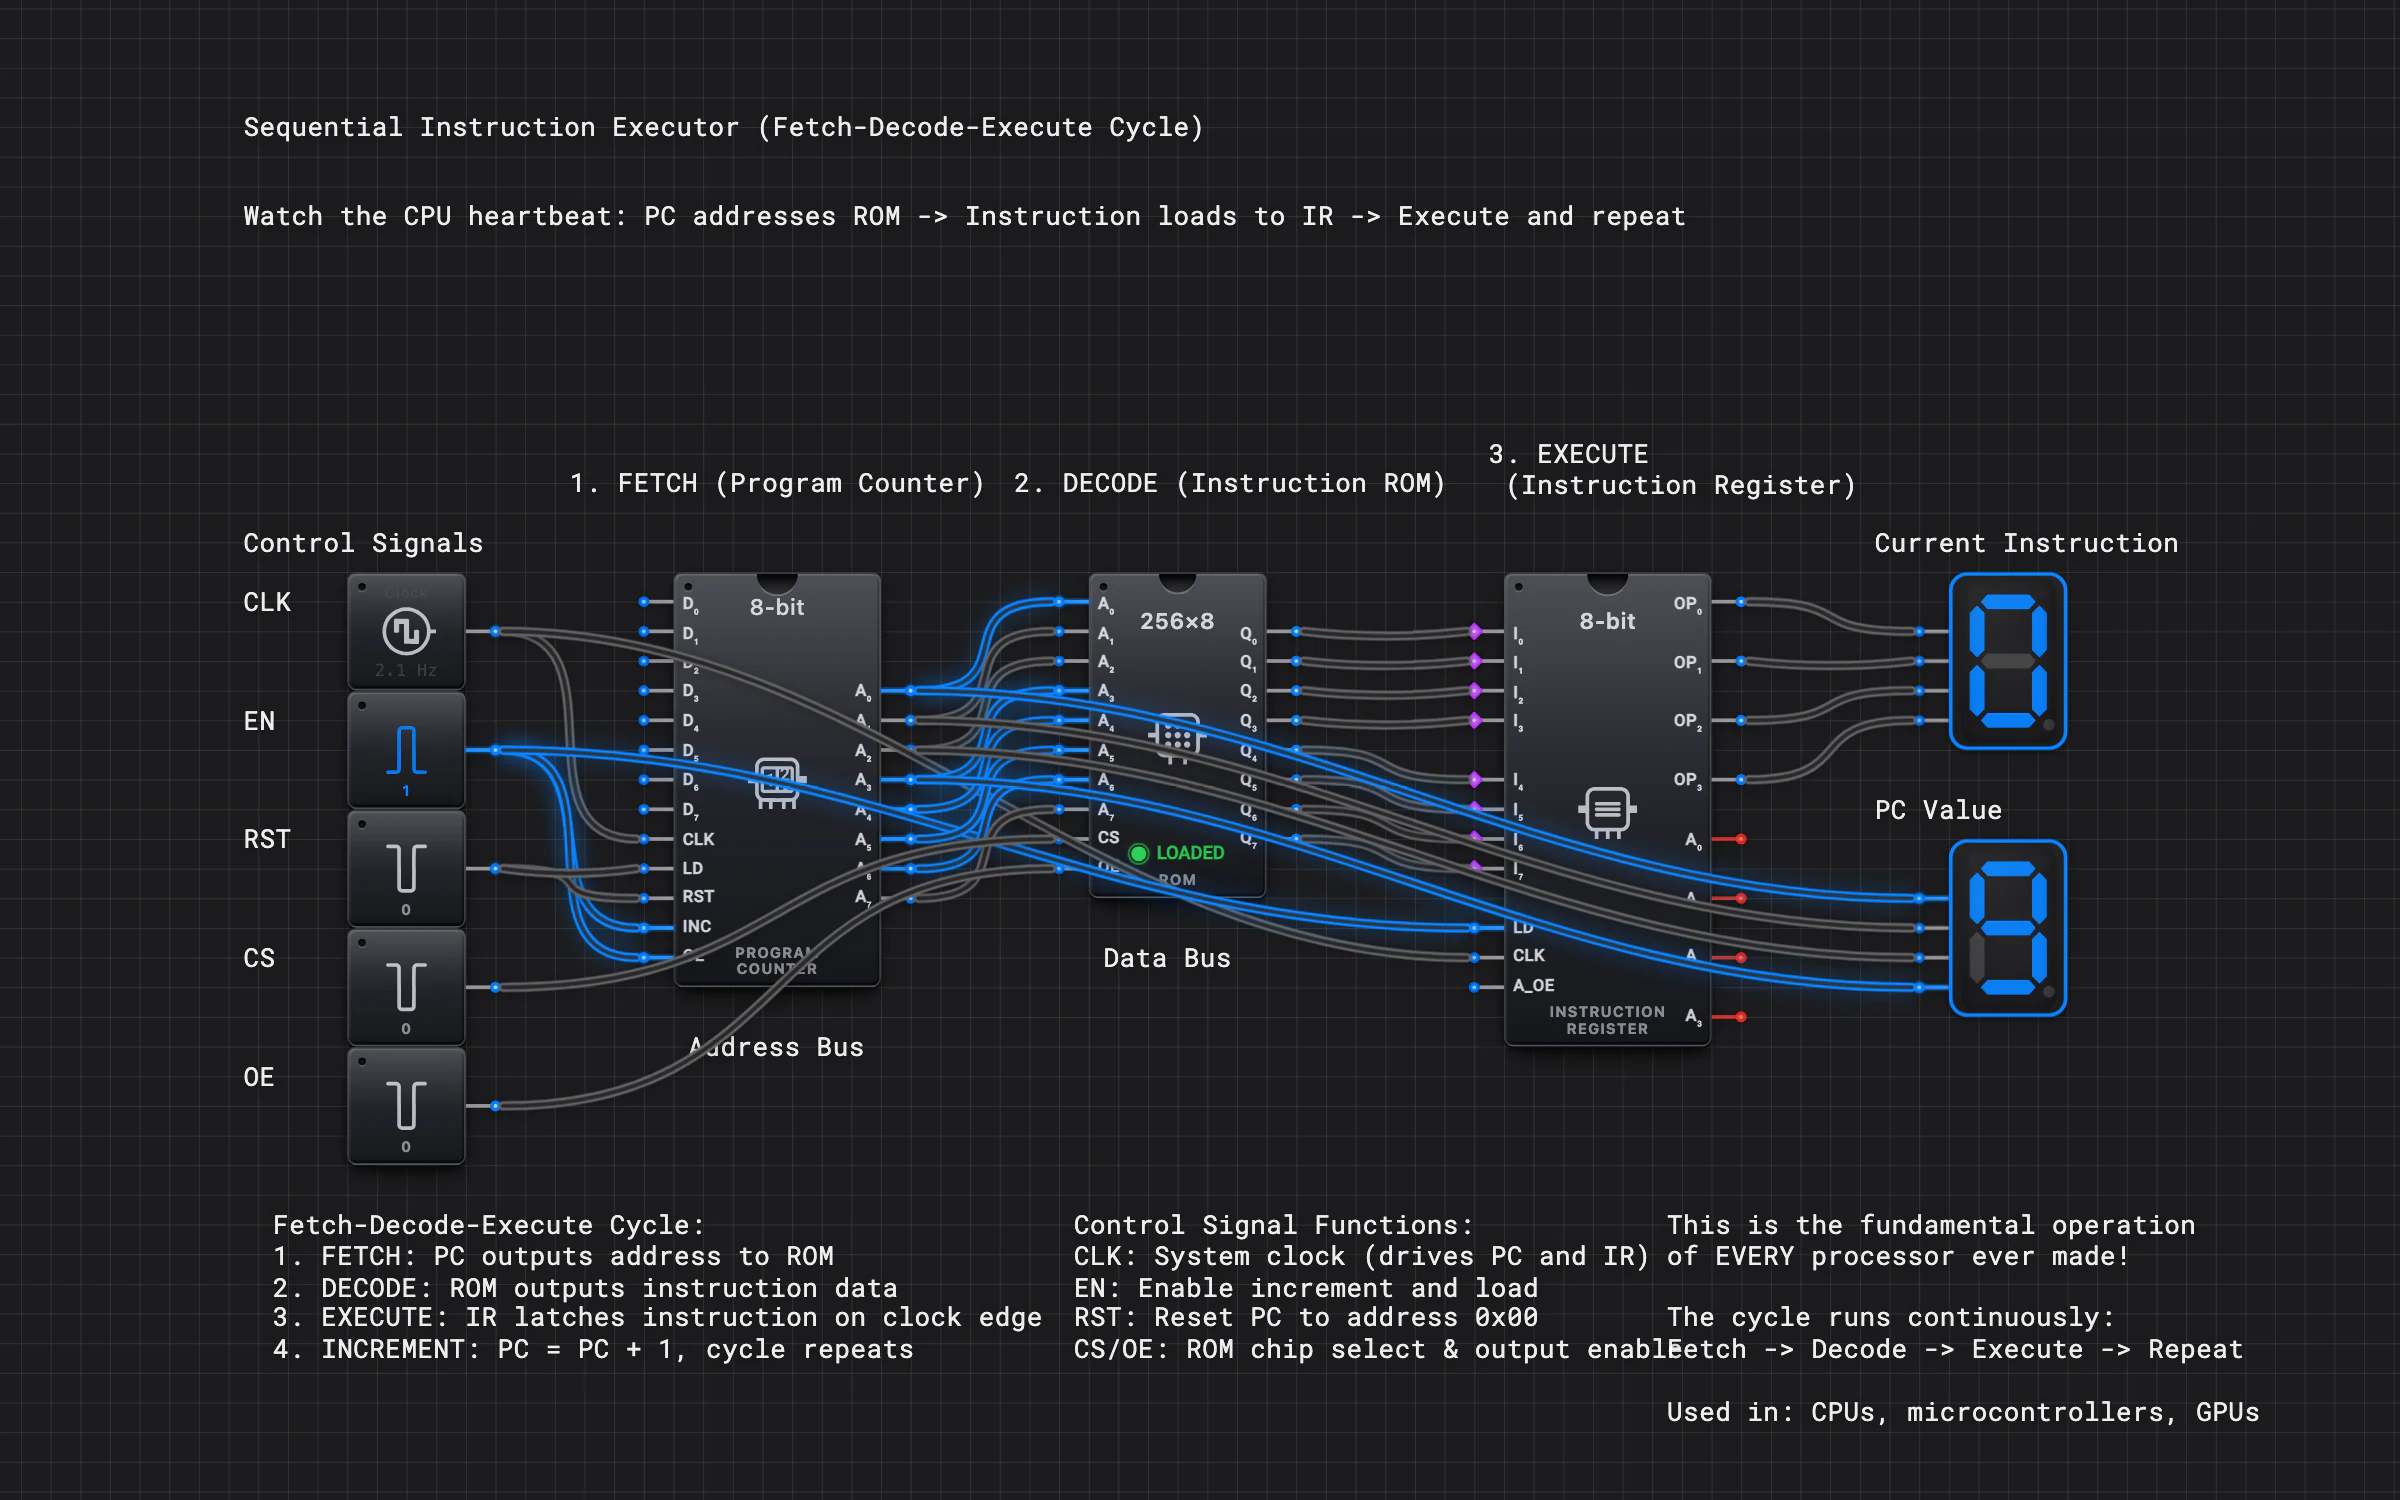Click the Q0 output pin on the ROM
This screenshot has width=2400, height=1500.
pyautogui.click(x=1296, y=632)
